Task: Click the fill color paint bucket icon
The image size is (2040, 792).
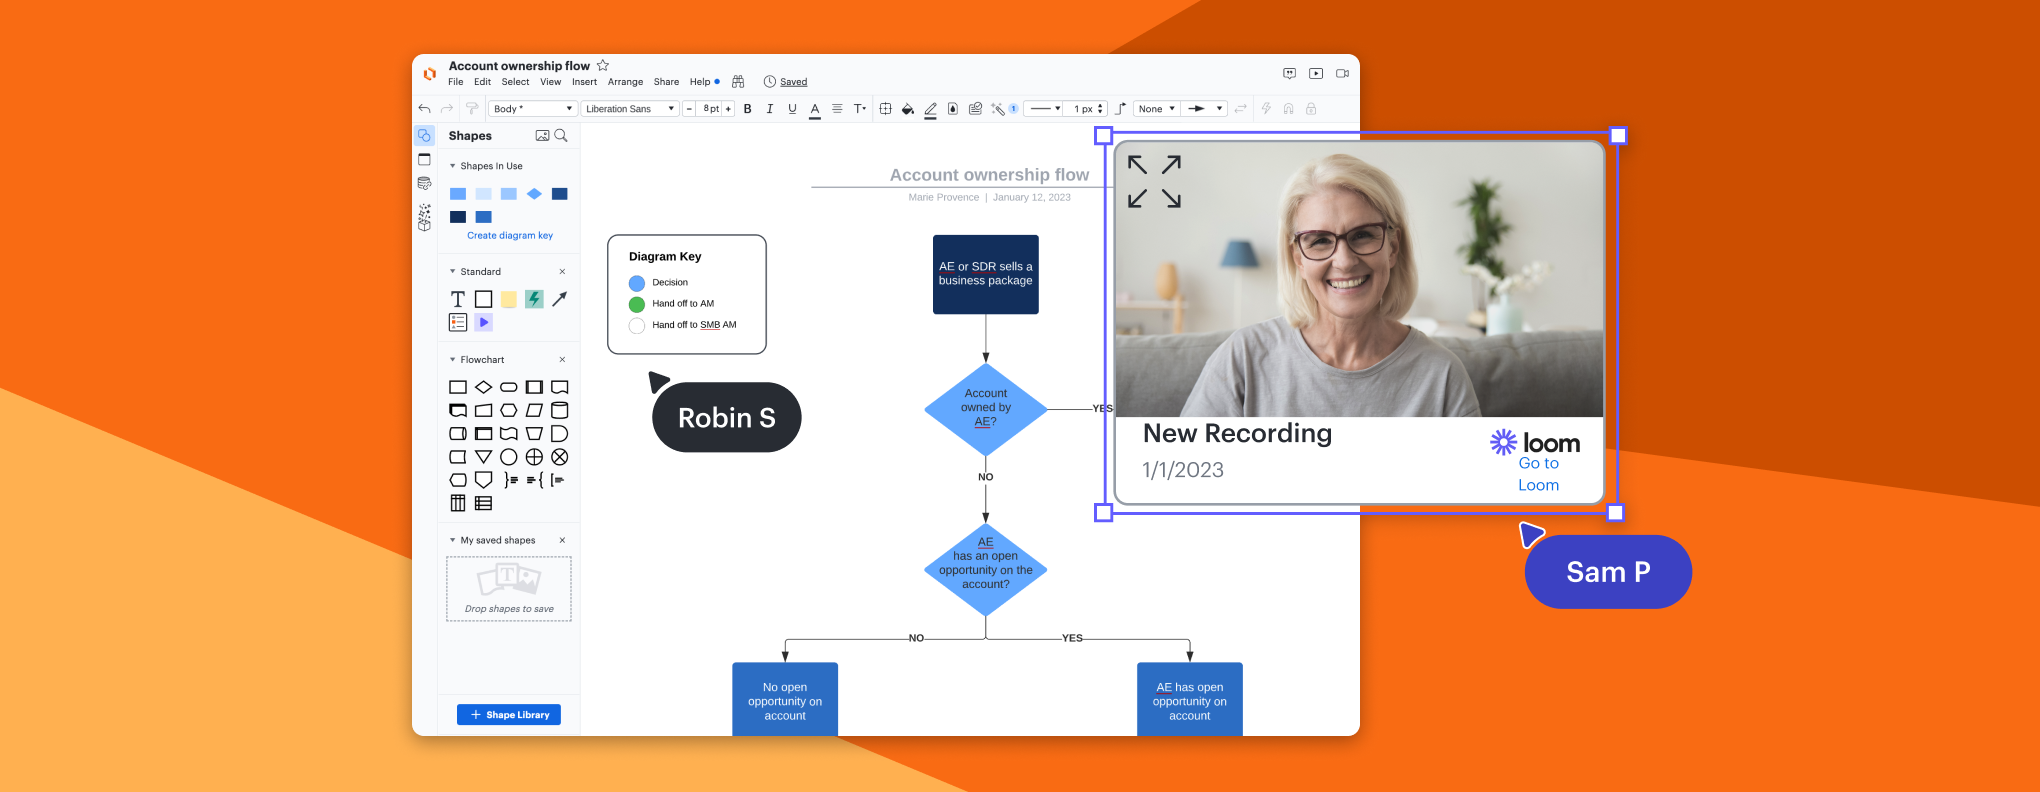Action: click(907, 109)
